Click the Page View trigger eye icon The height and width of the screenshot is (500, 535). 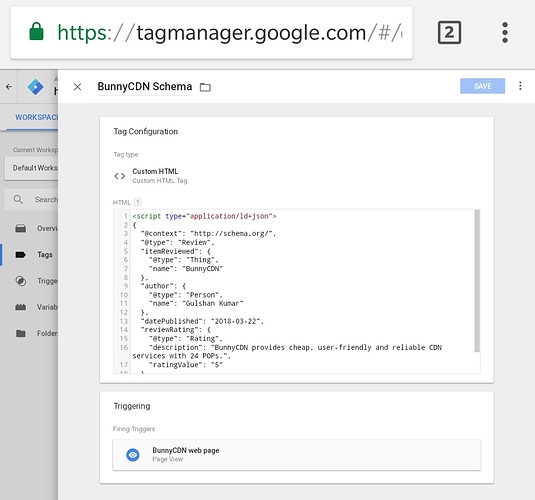[x=133, y=455]
